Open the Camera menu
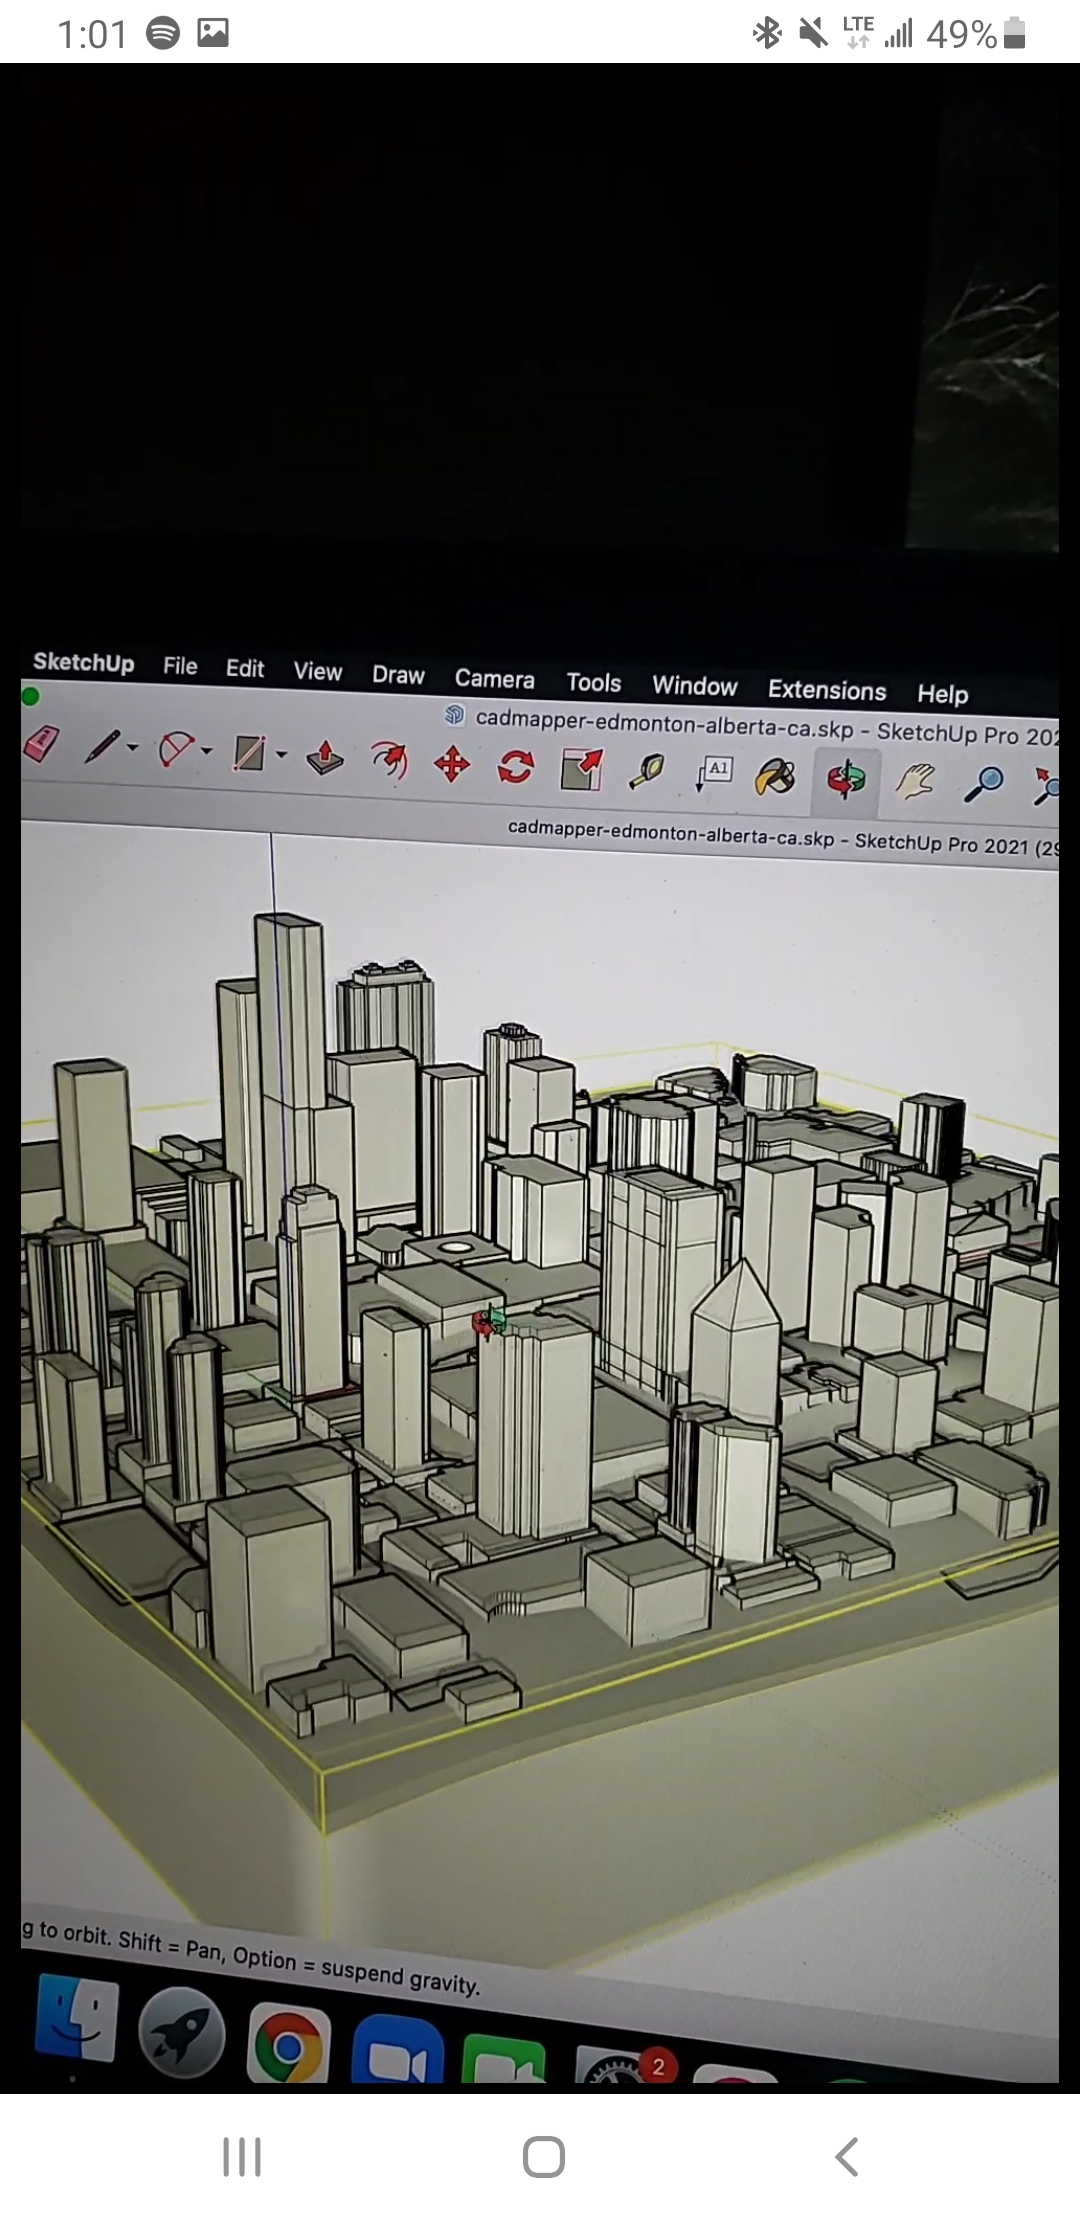Screen dimensions: 1080x2220 point(494,679)
